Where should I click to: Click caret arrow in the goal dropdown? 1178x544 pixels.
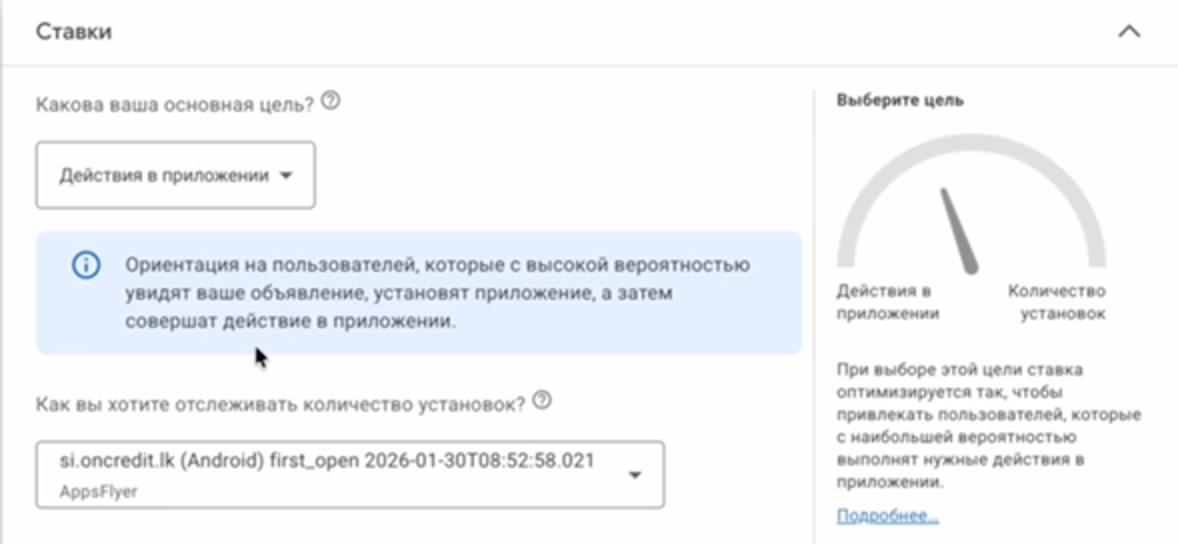(x=286, y=176)
